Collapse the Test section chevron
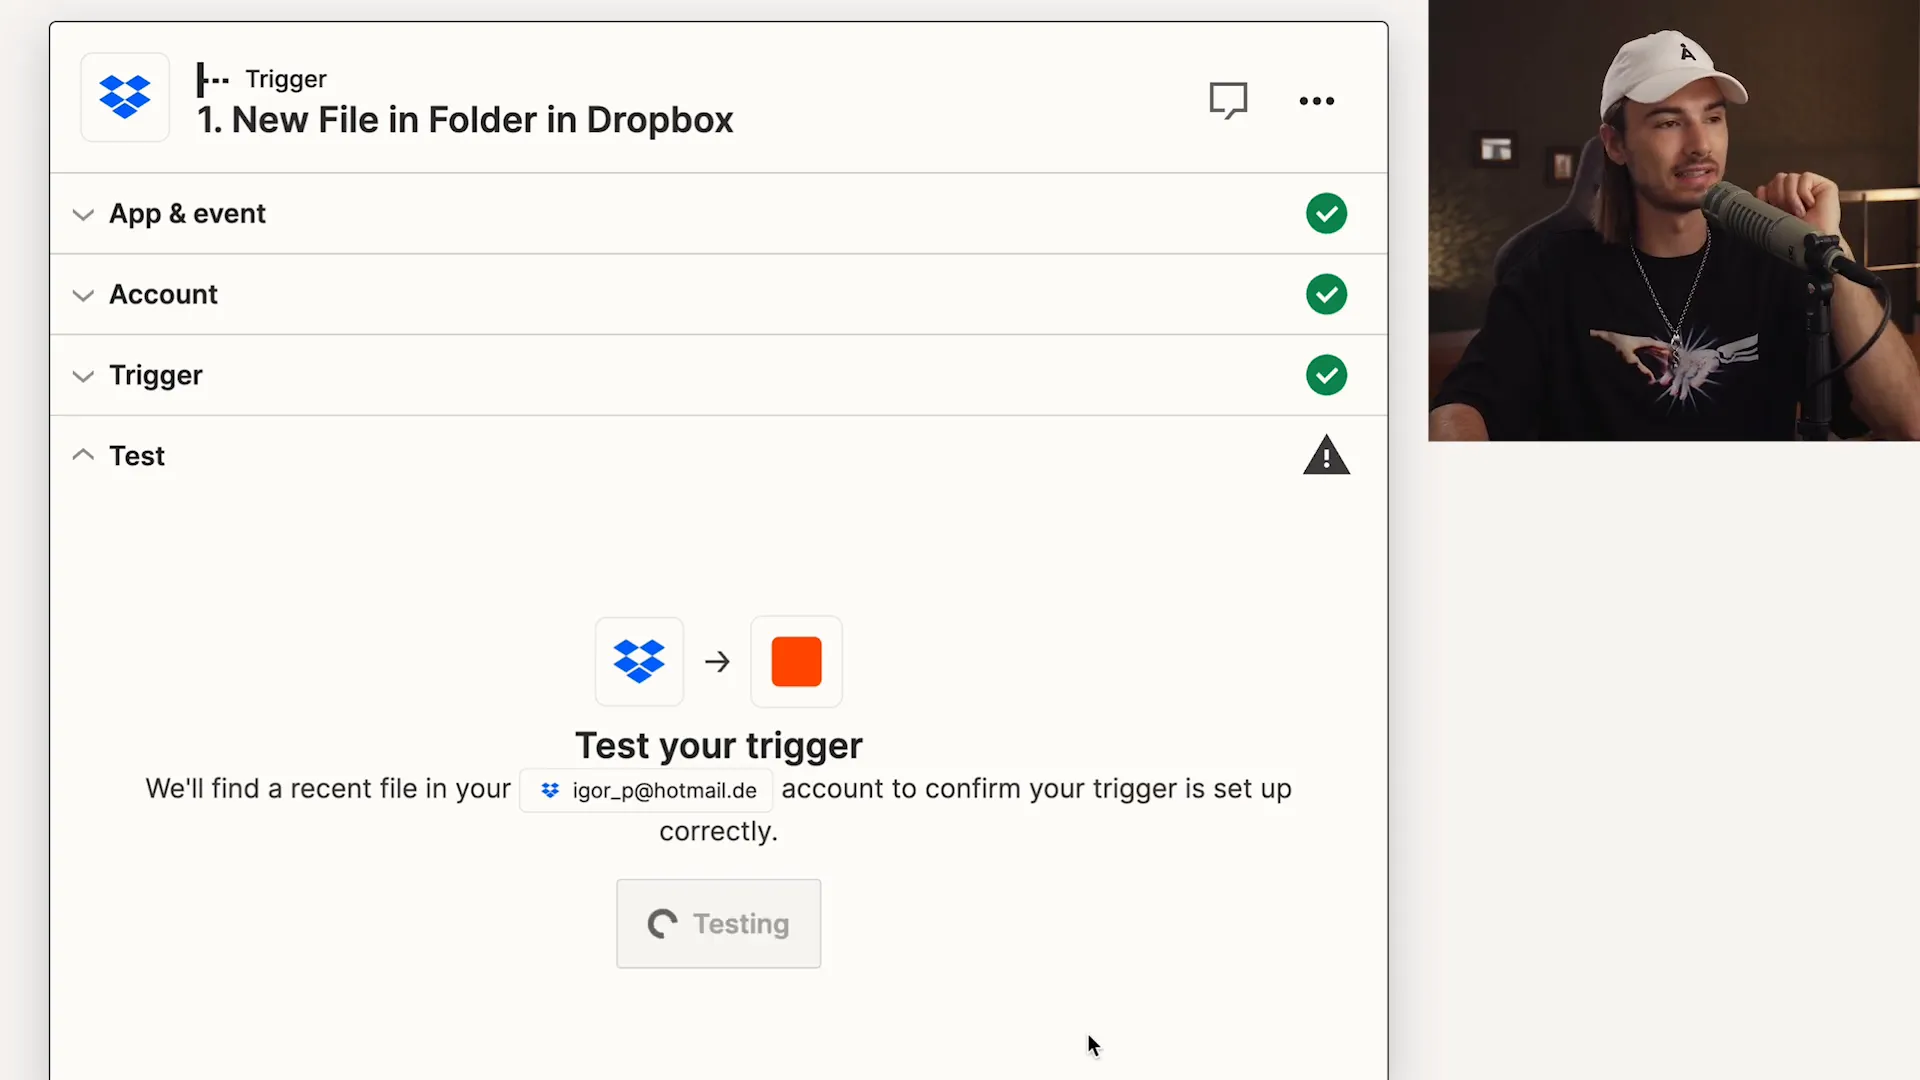This screenshot has width=1920, height=1080. pos(83,455)
